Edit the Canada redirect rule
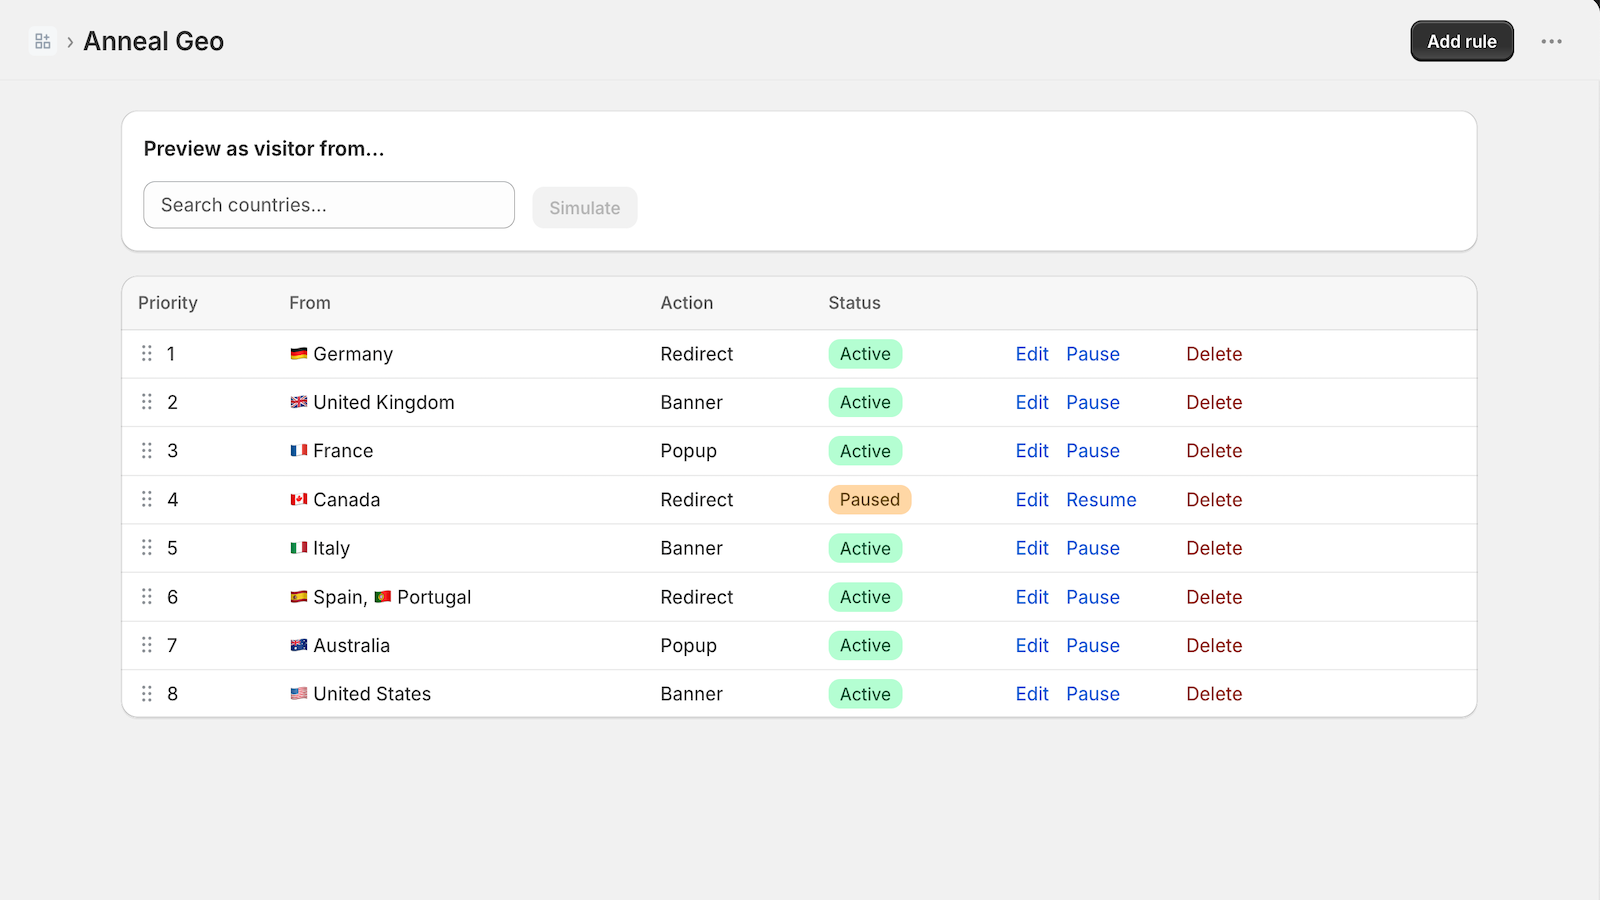 point(1032,499)
